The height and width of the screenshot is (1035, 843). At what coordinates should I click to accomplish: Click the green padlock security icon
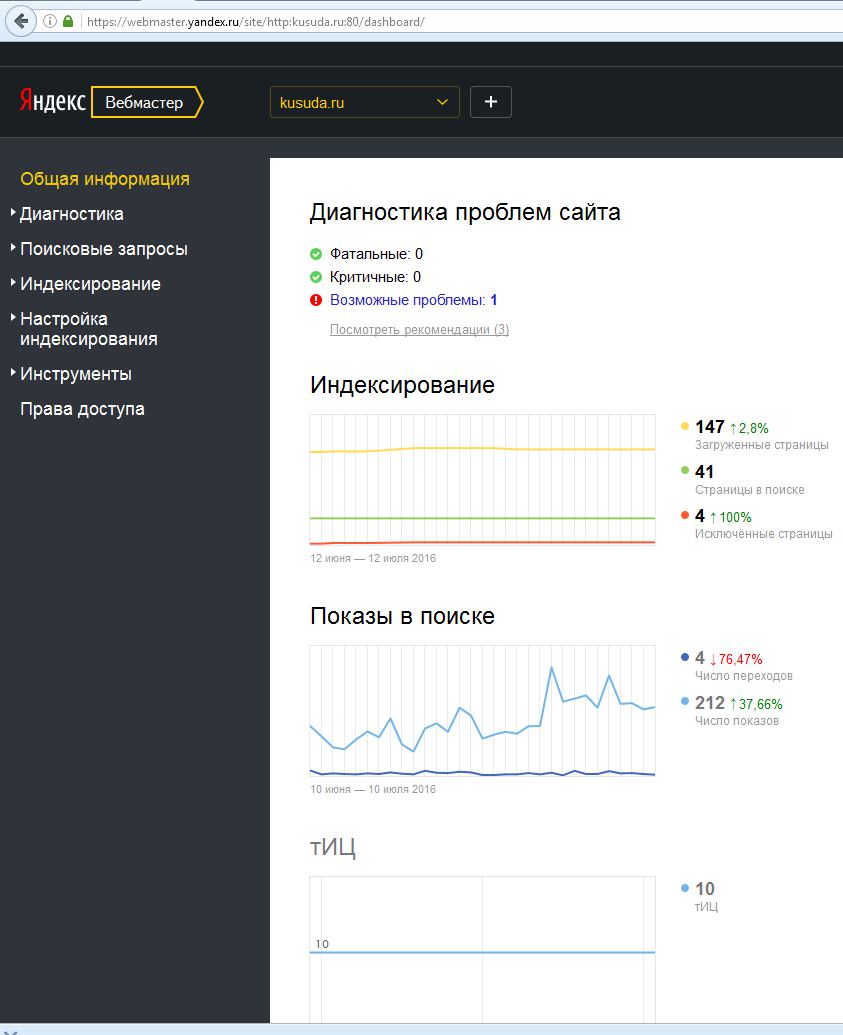[68, 21]
